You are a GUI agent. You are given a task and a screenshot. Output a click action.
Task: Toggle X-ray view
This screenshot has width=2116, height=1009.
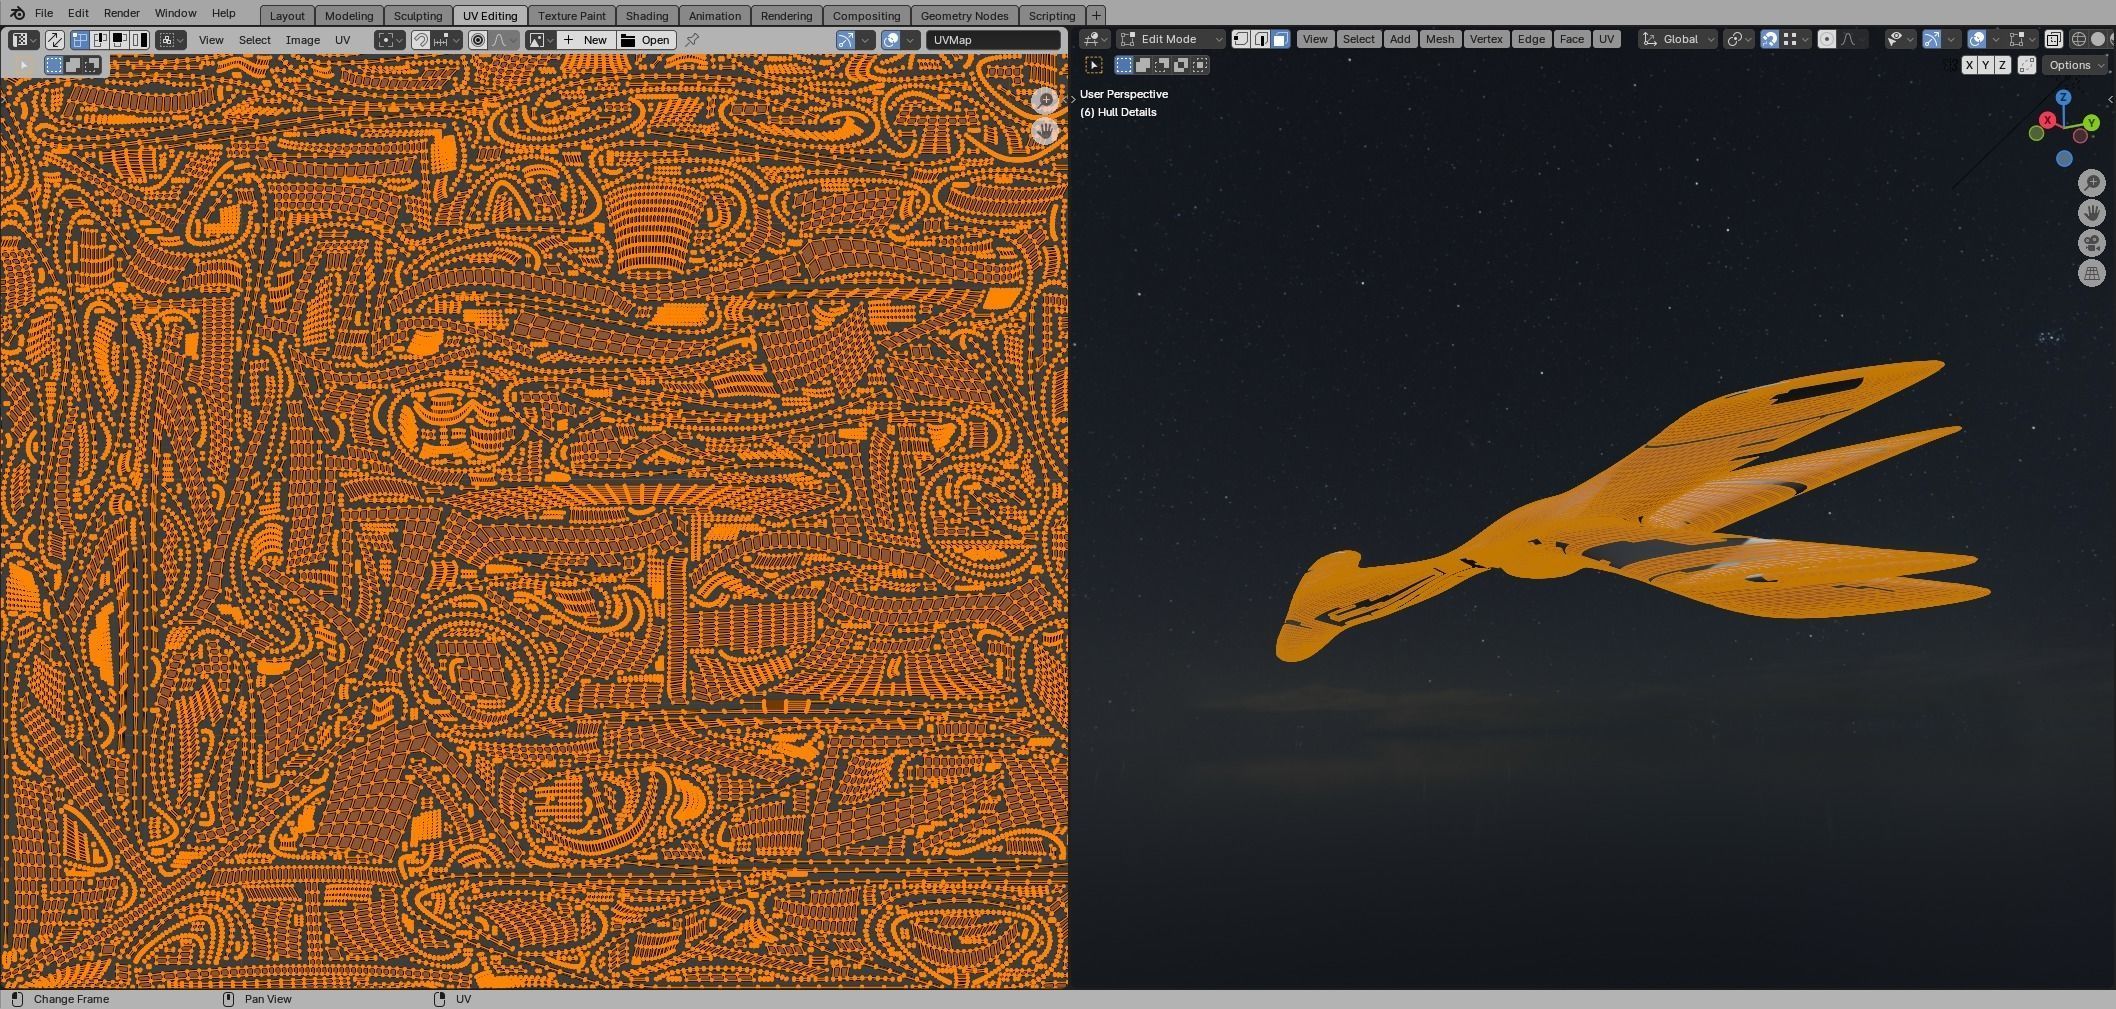pos(2053,39)
